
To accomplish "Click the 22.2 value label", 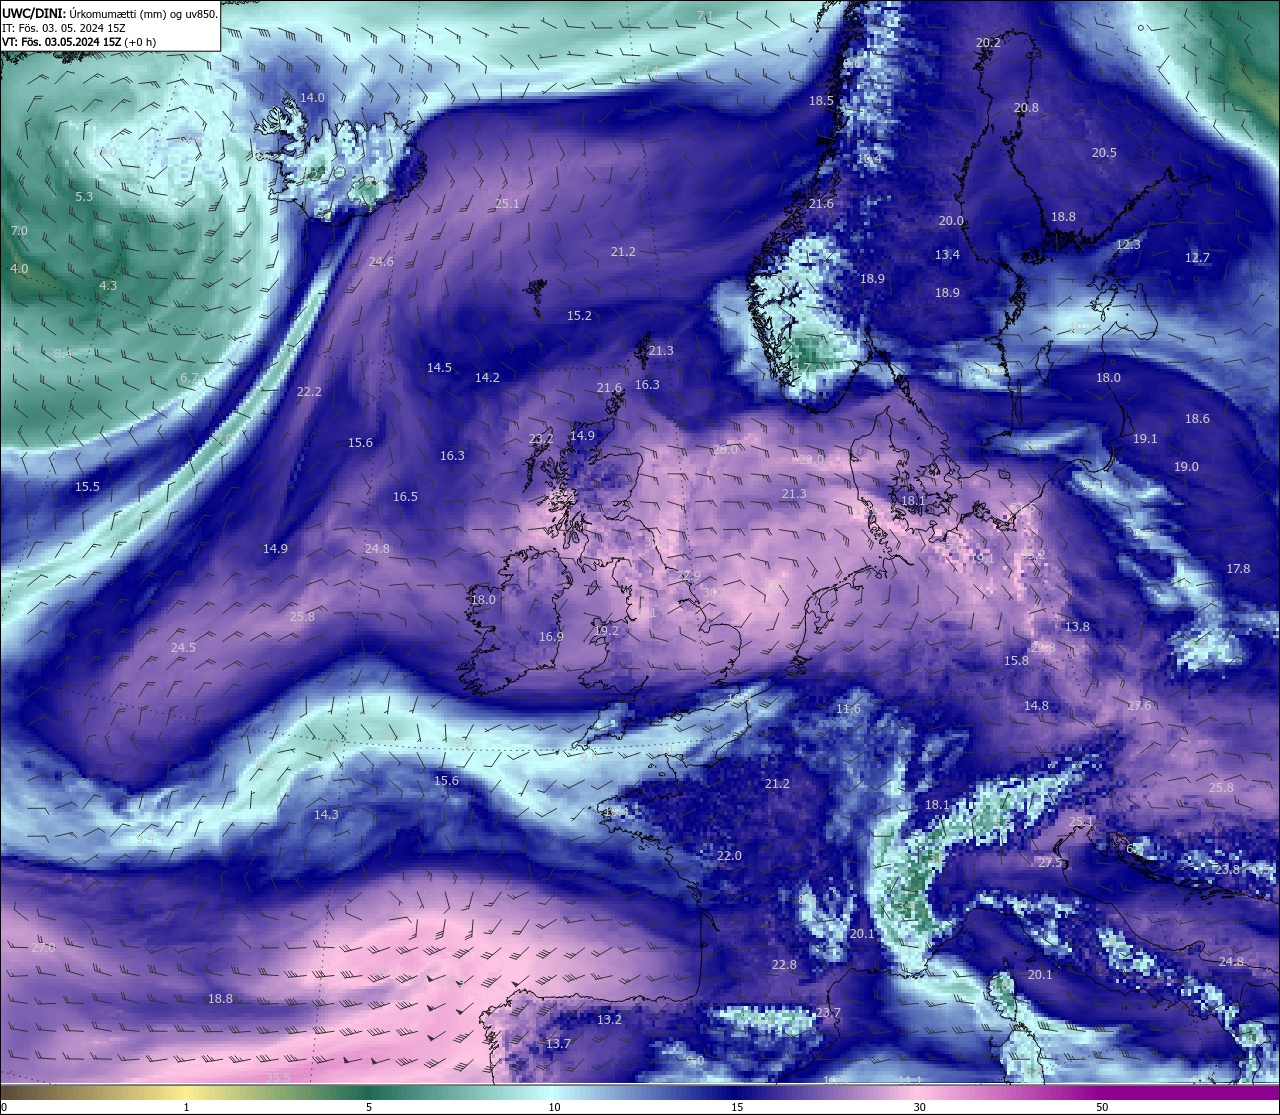I will point(309,392).
